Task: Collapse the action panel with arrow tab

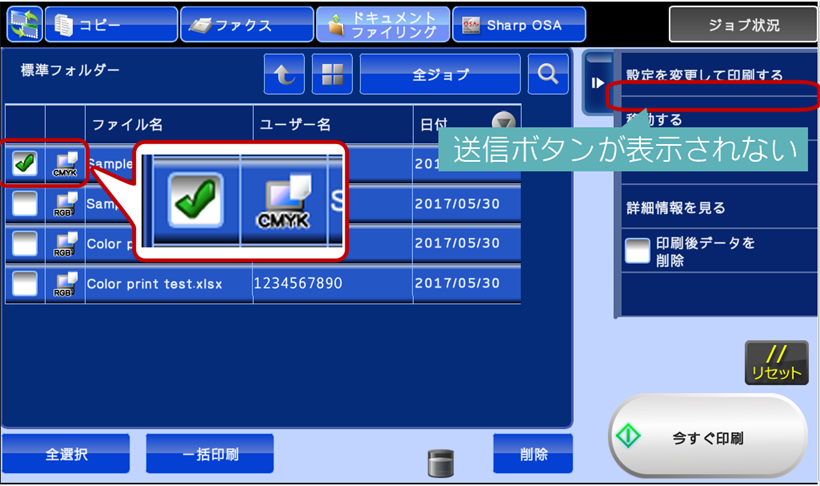Action: click(598, 83)
